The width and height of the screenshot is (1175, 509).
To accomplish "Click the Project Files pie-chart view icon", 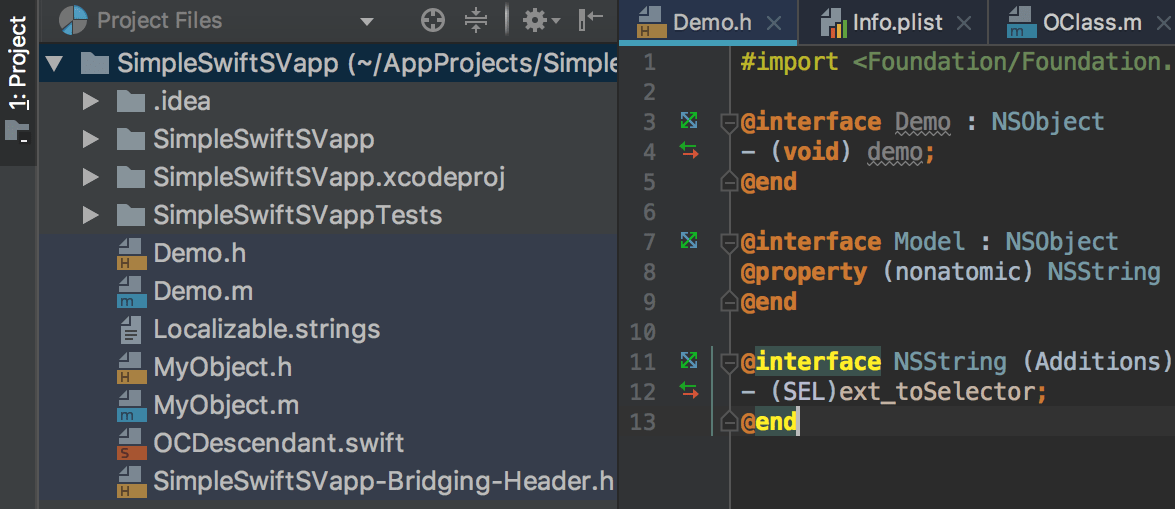I will (73, 21).
